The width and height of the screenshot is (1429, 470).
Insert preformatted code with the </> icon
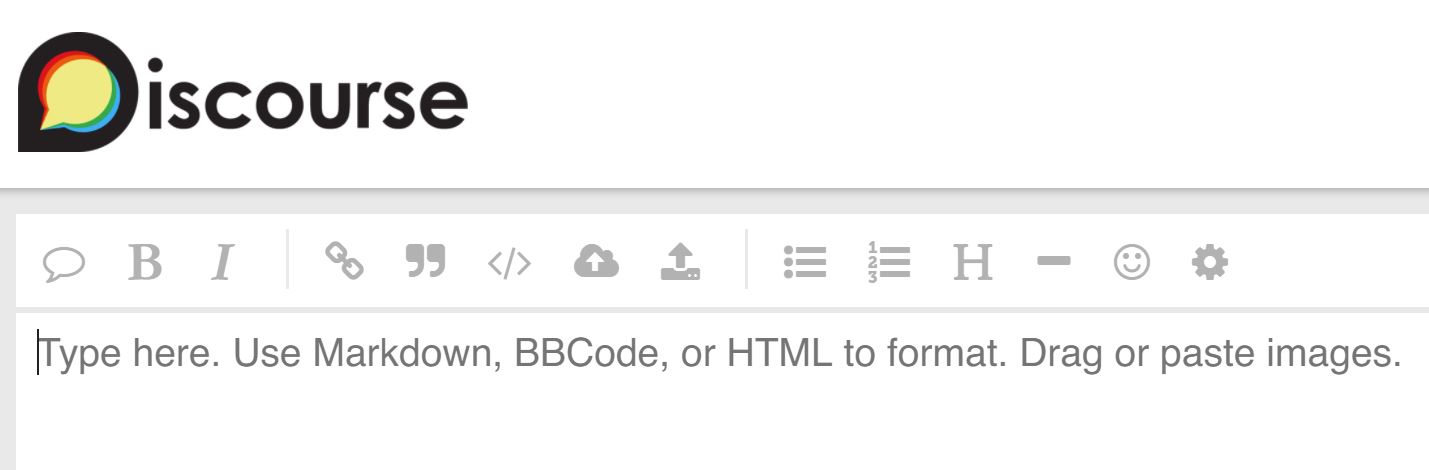tap(509, 264)
